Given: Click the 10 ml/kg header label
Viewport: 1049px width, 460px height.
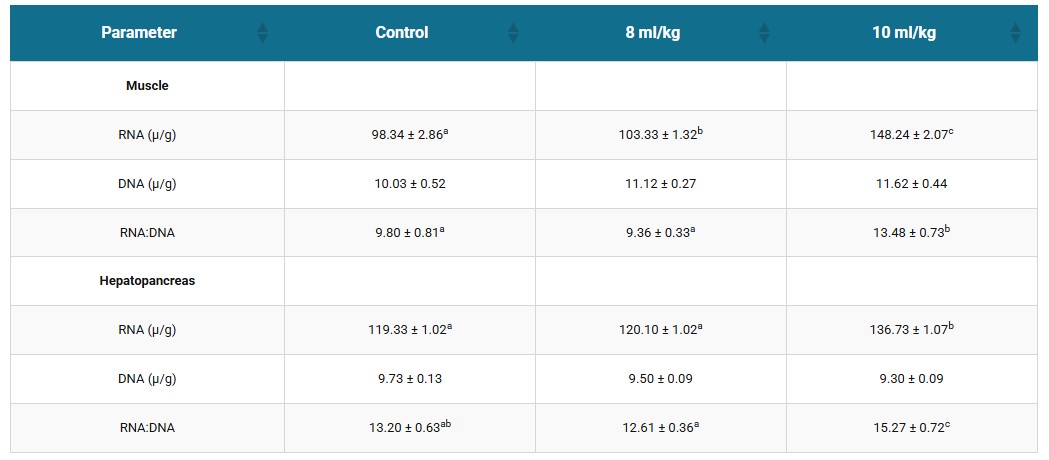Looking at the screenshot, I should coord(904,33).
